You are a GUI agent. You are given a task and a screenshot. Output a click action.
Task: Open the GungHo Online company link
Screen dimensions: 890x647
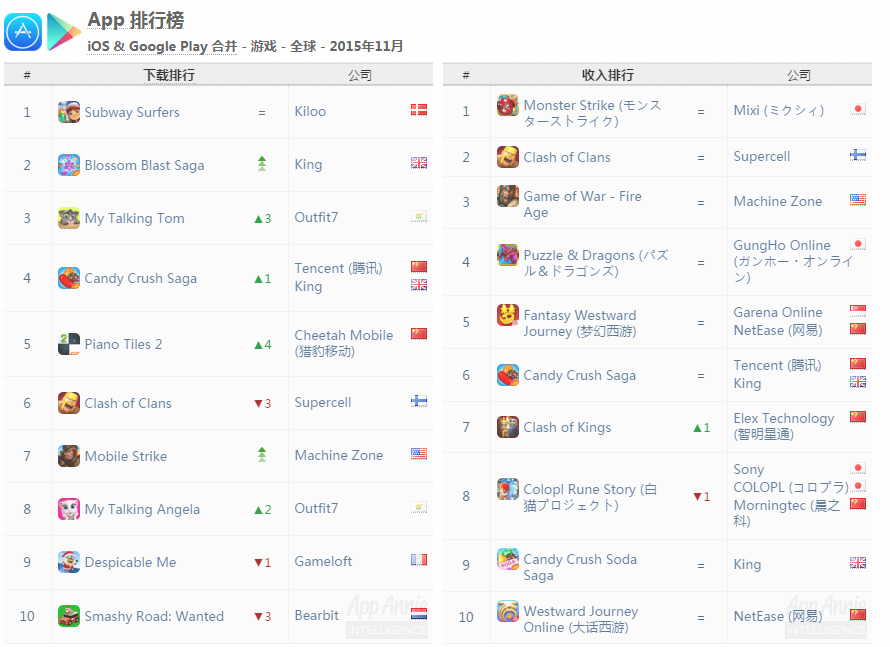[793, 261]
